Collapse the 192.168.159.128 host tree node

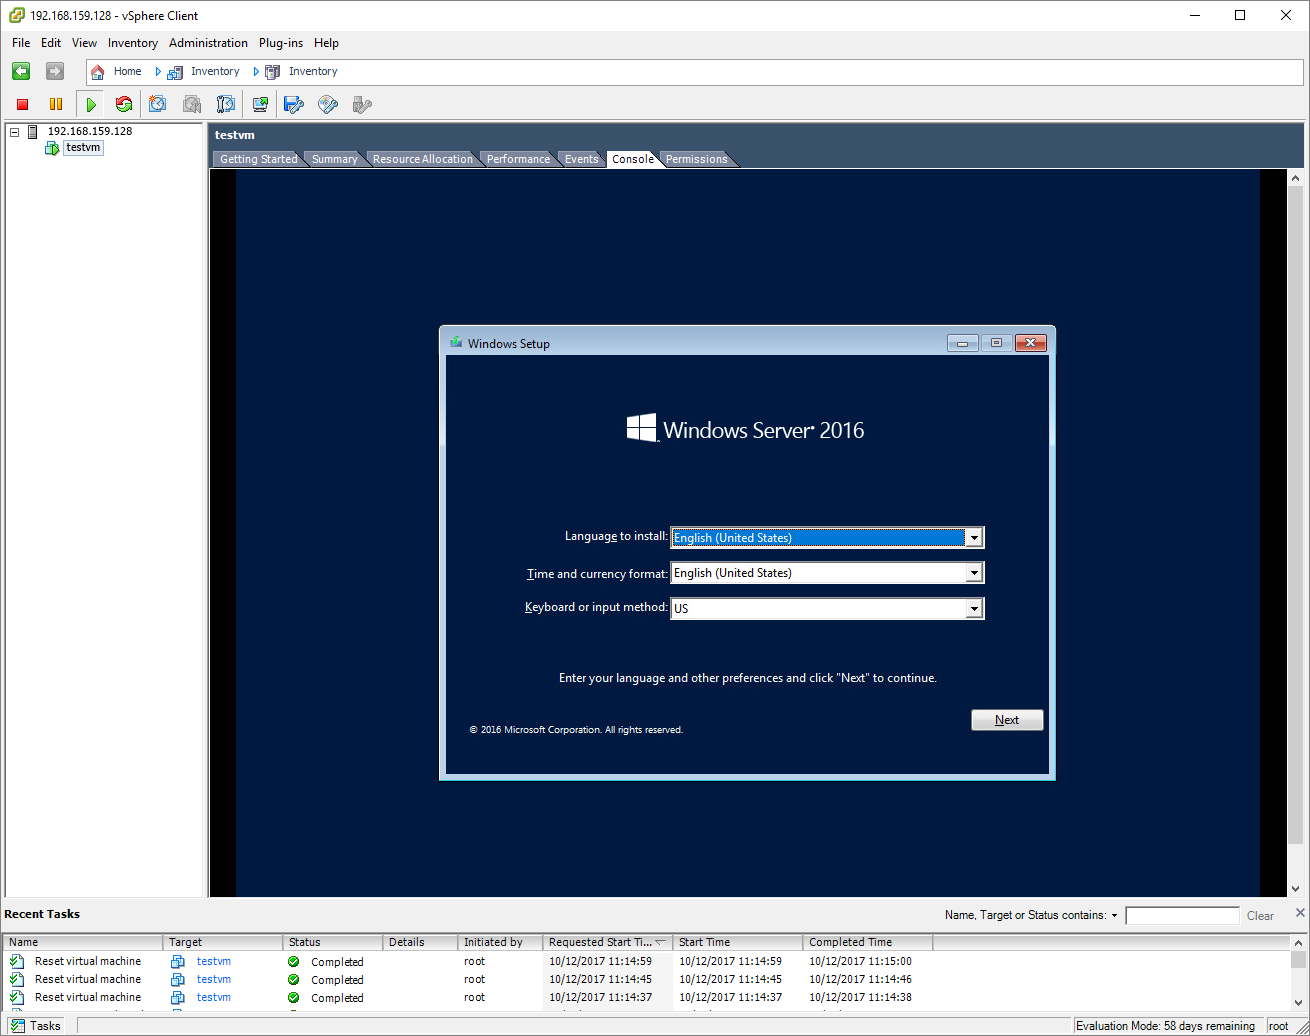click(x=14, y=132)
